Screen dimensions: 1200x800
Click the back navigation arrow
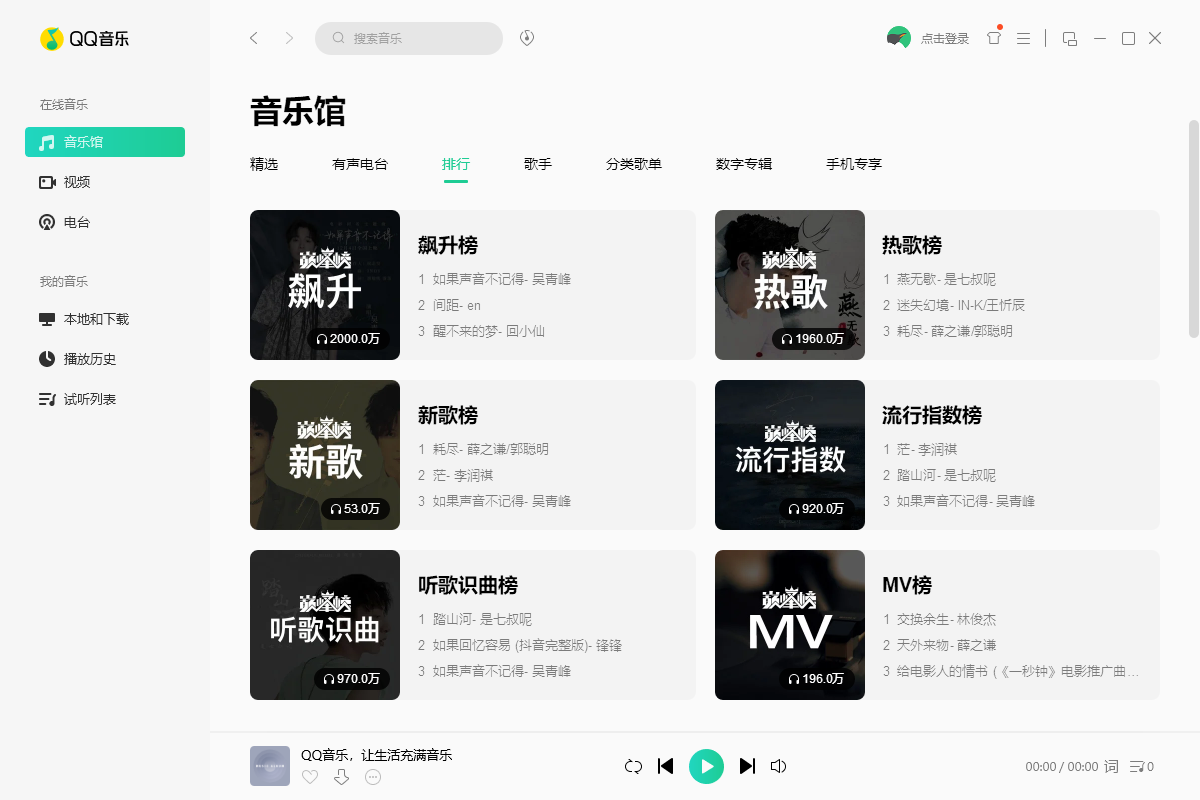pos(253,37)
